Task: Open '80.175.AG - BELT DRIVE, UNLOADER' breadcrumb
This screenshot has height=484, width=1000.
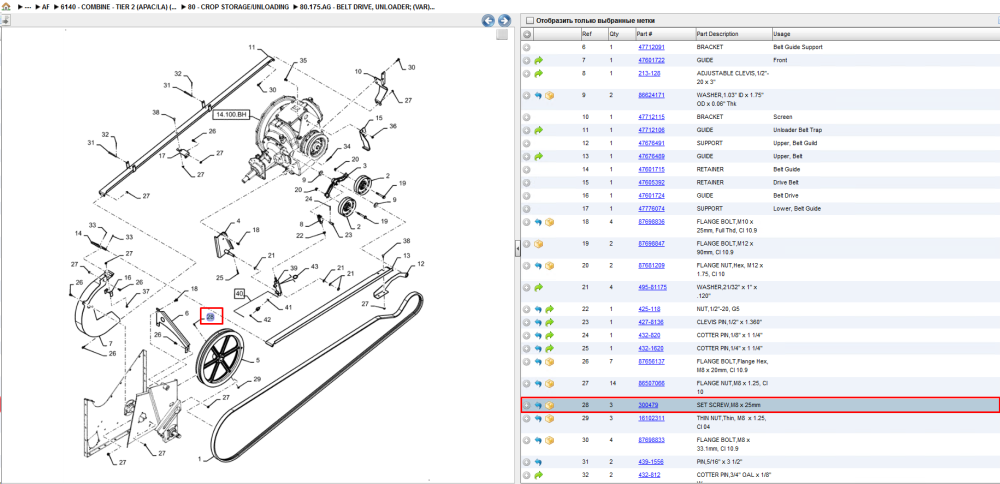Action: [367, 6]
